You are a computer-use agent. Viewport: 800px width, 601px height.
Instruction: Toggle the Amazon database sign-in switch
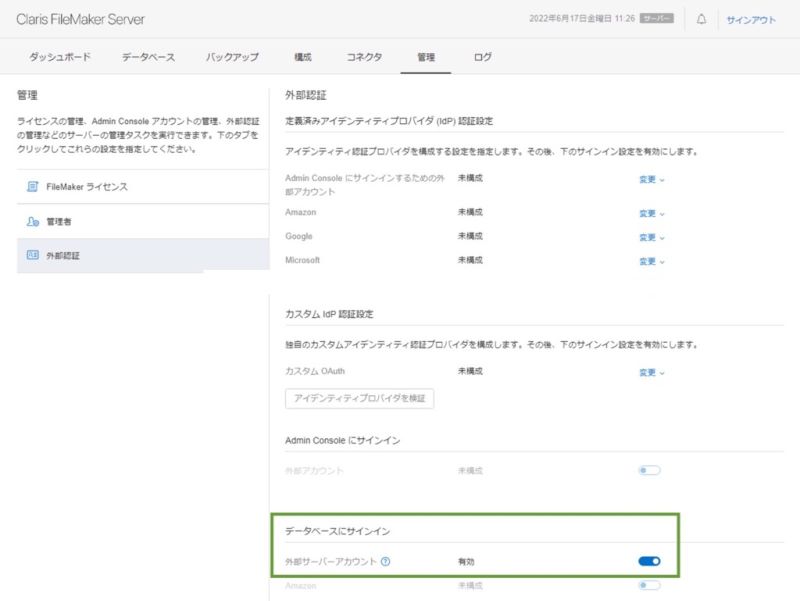pyautogui.click(x=649, y=585)
